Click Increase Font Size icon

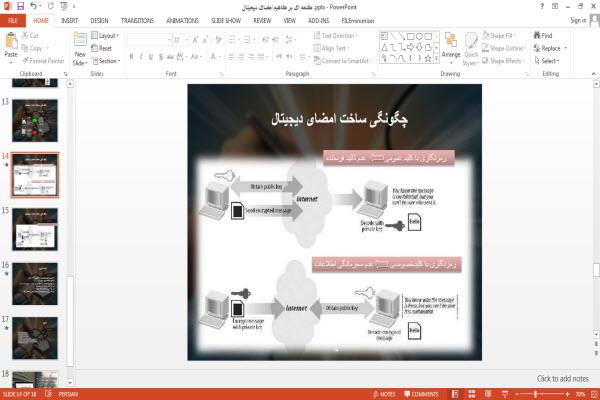[x=196, y=40]
